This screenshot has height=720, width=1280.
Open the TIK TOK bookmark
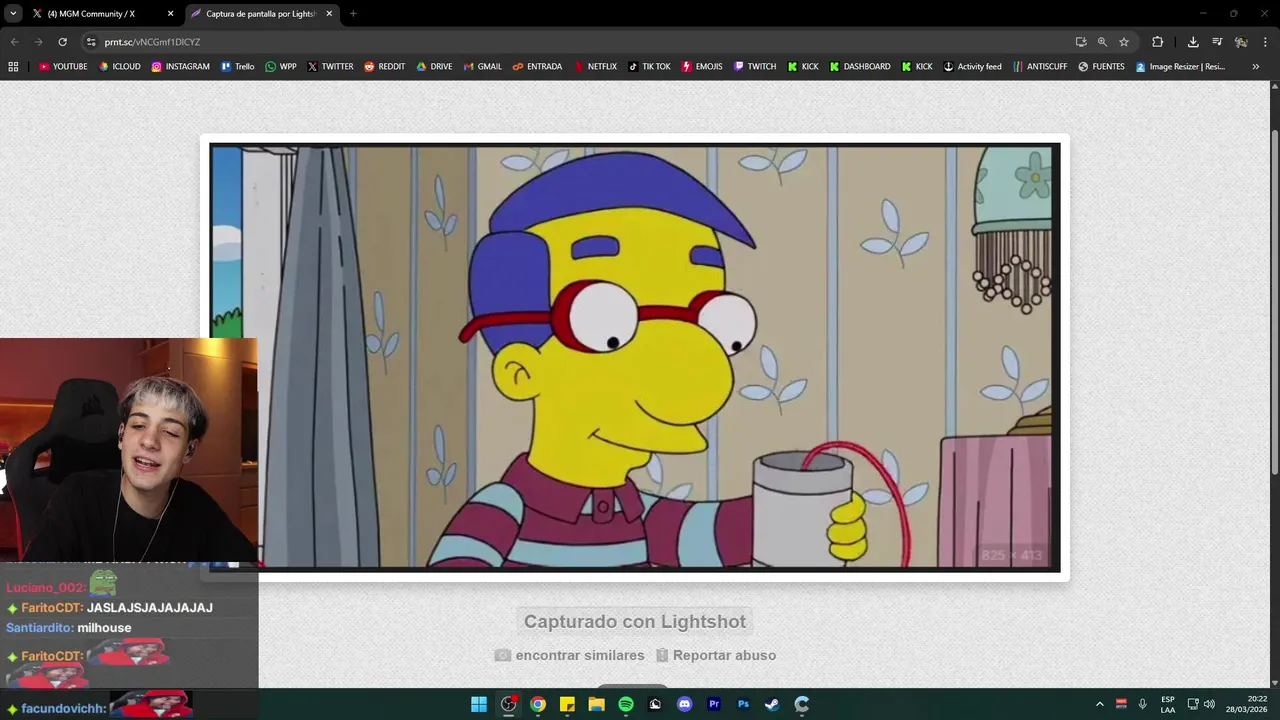point(649,67)
